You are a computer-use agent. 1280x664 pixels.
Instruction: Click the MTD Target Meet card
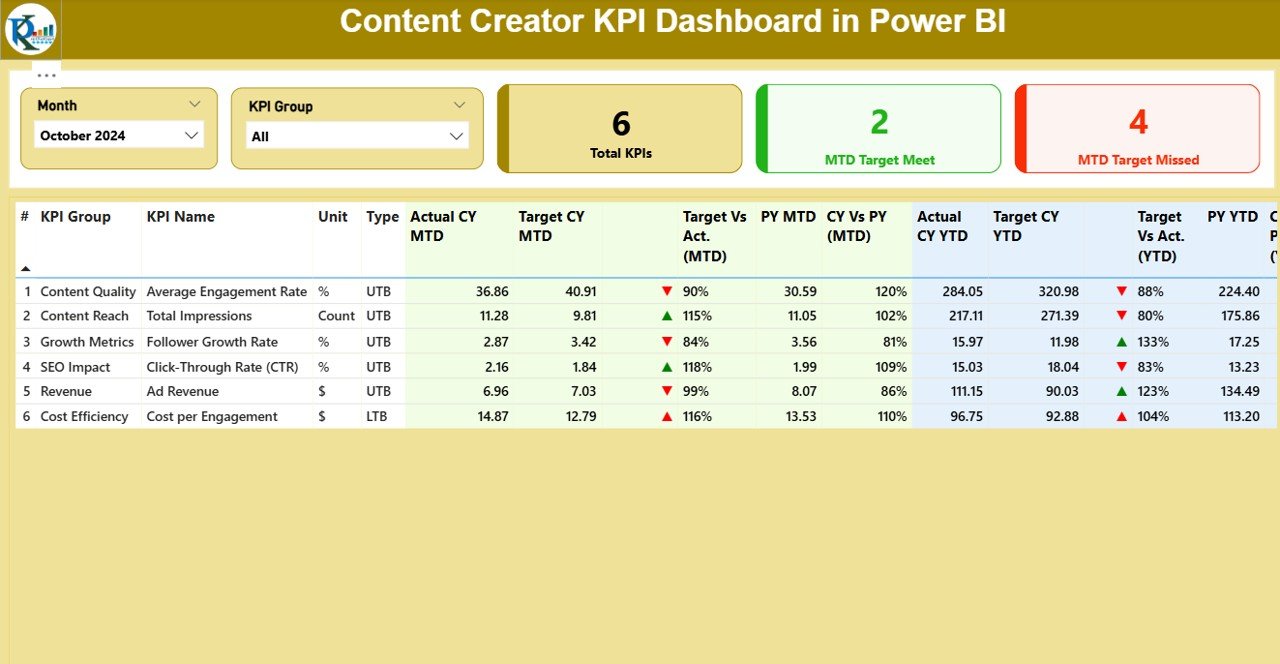[879, 129]
